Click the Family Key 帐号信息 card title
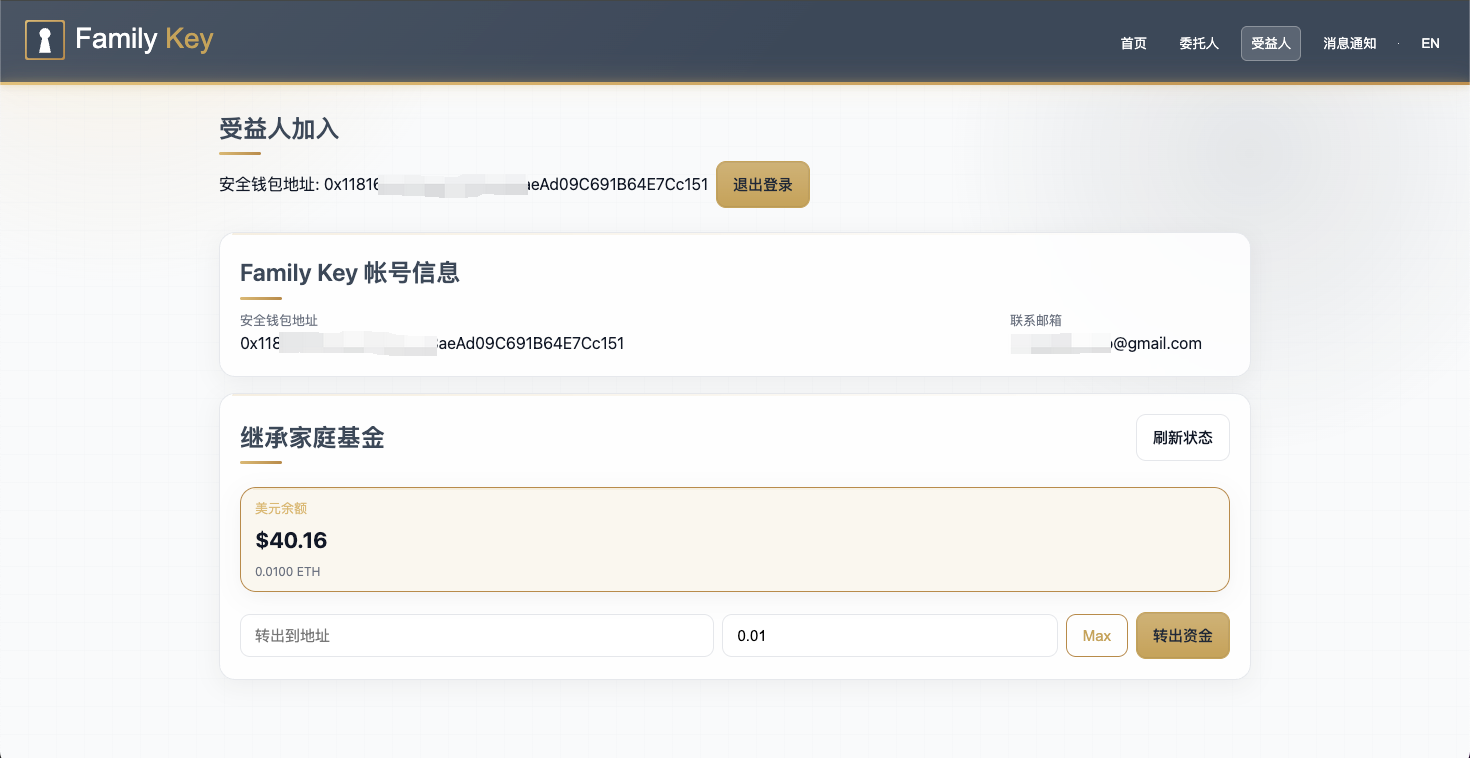Viewport: 1470px width, 758px height. (x=349, y=272)
